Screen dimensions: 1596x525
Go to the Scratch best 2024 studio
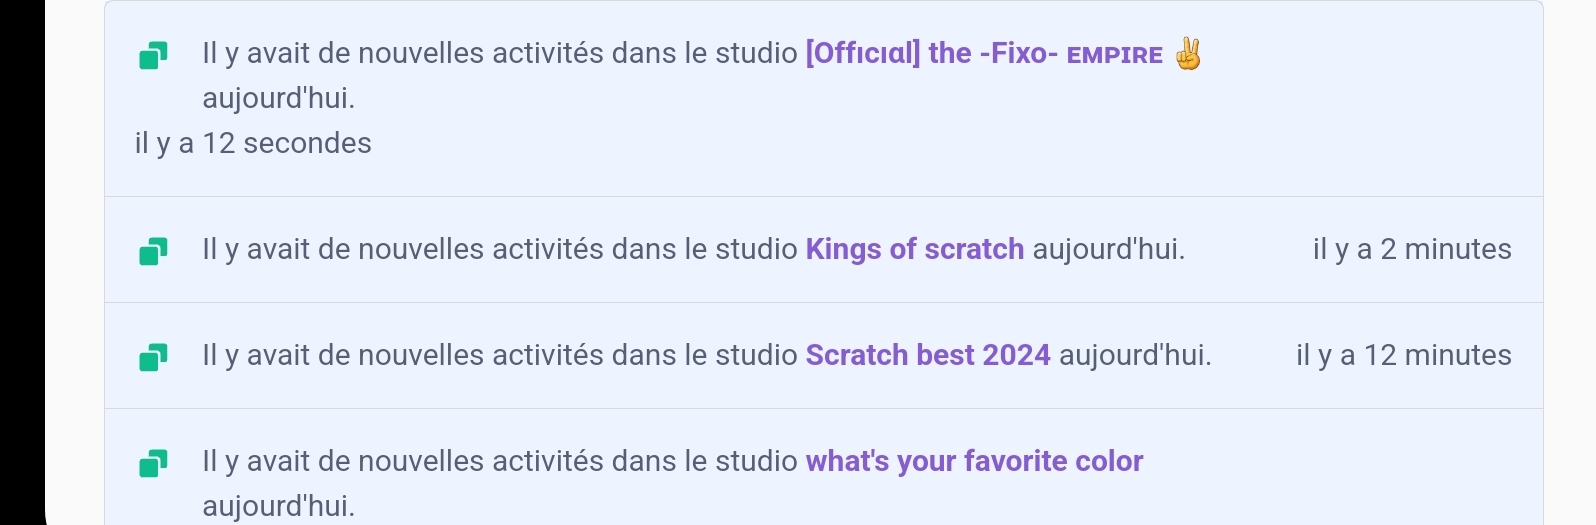point(927,356)
